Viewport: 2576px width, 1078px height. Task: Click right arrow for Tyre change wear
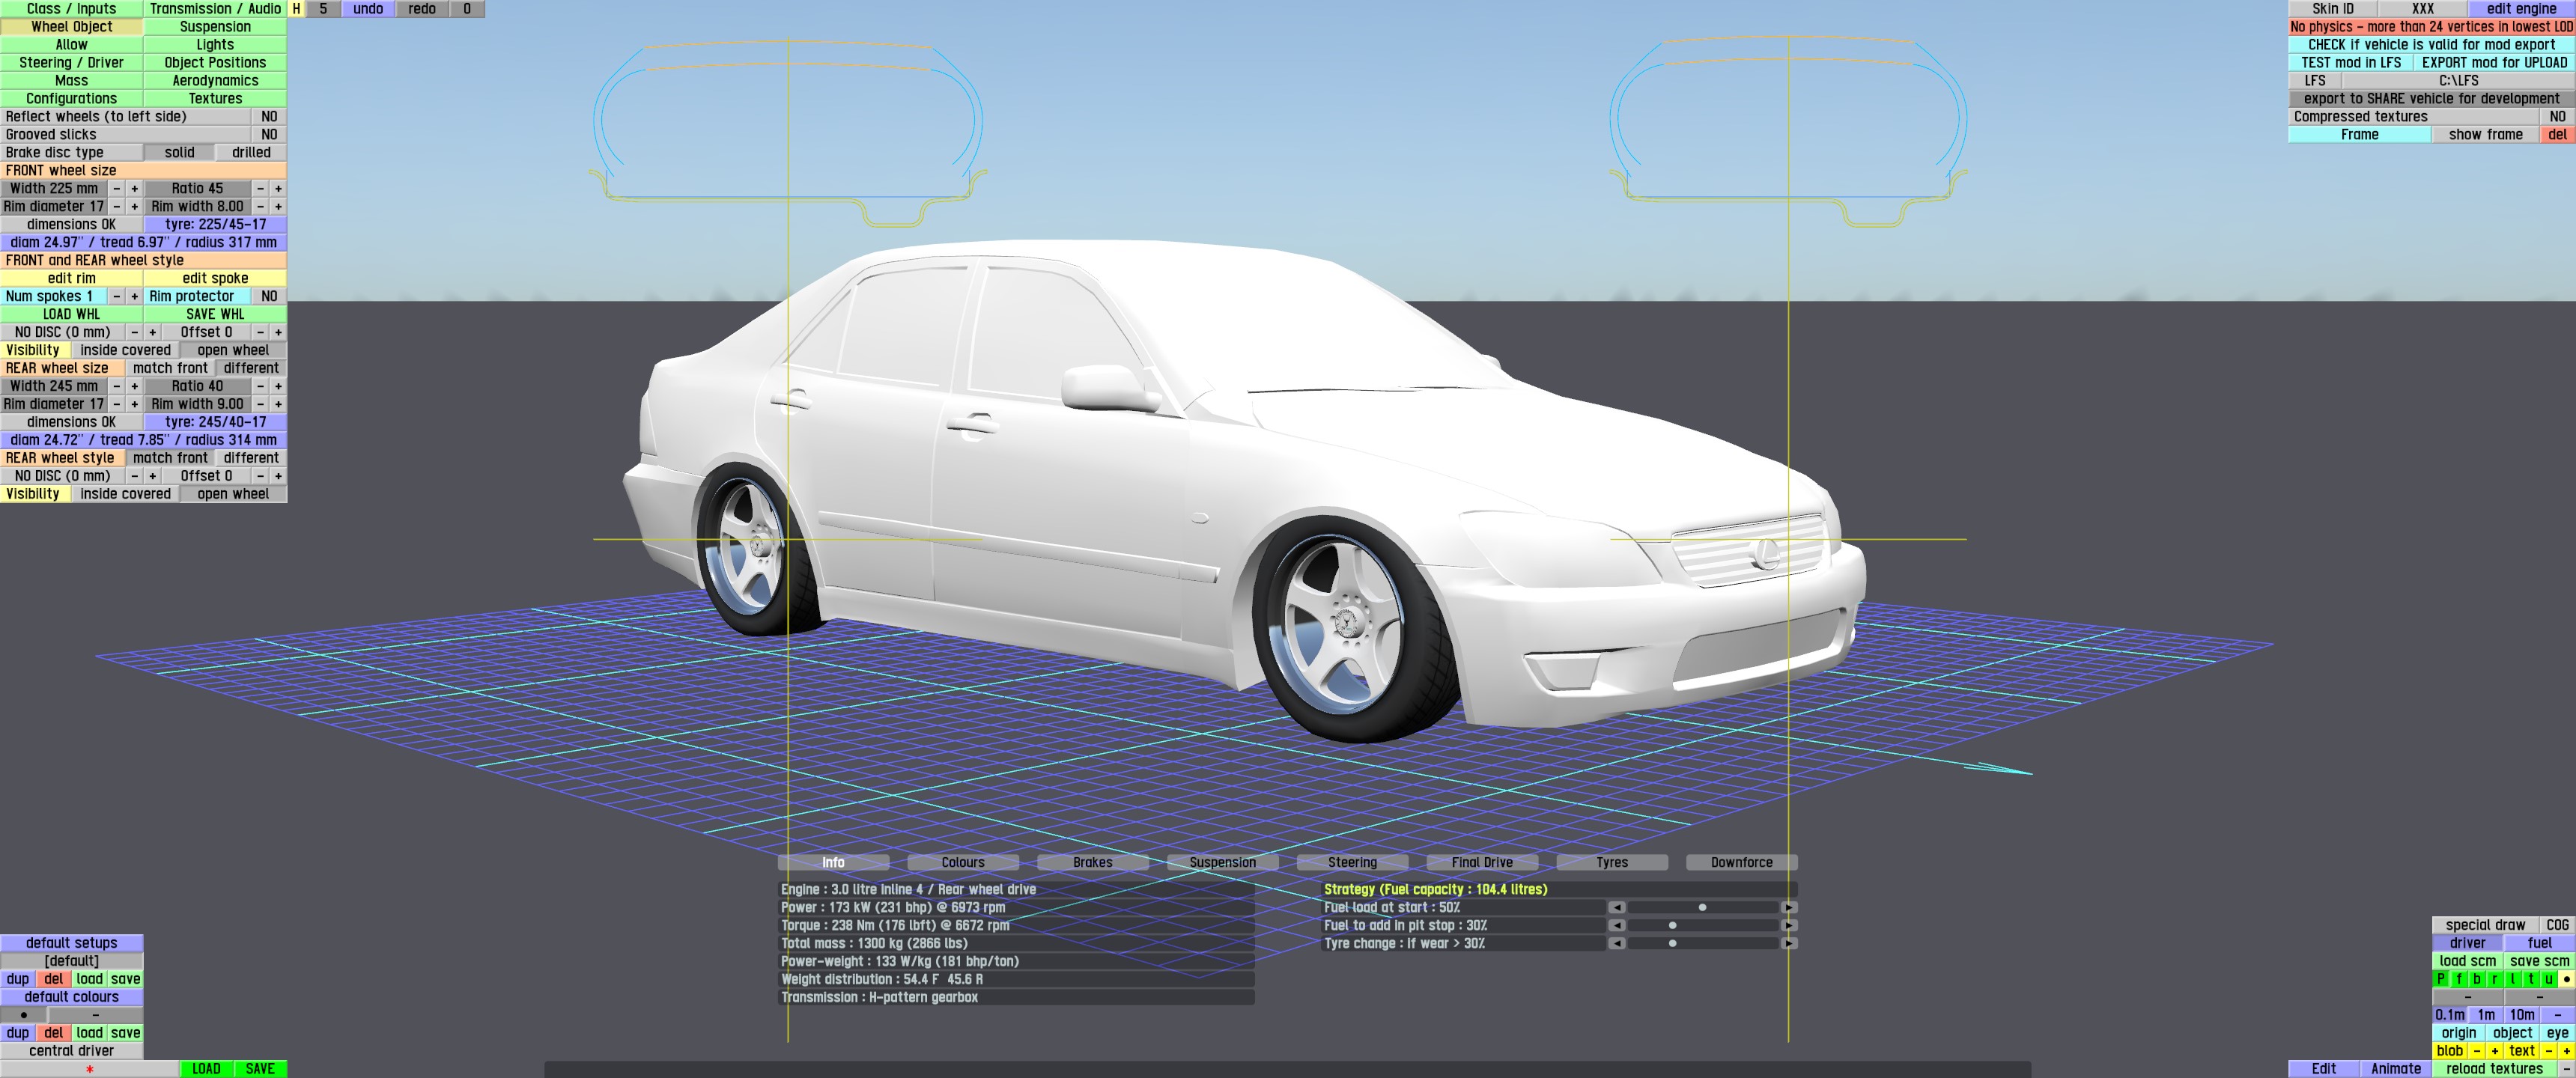pos(1788,943)
